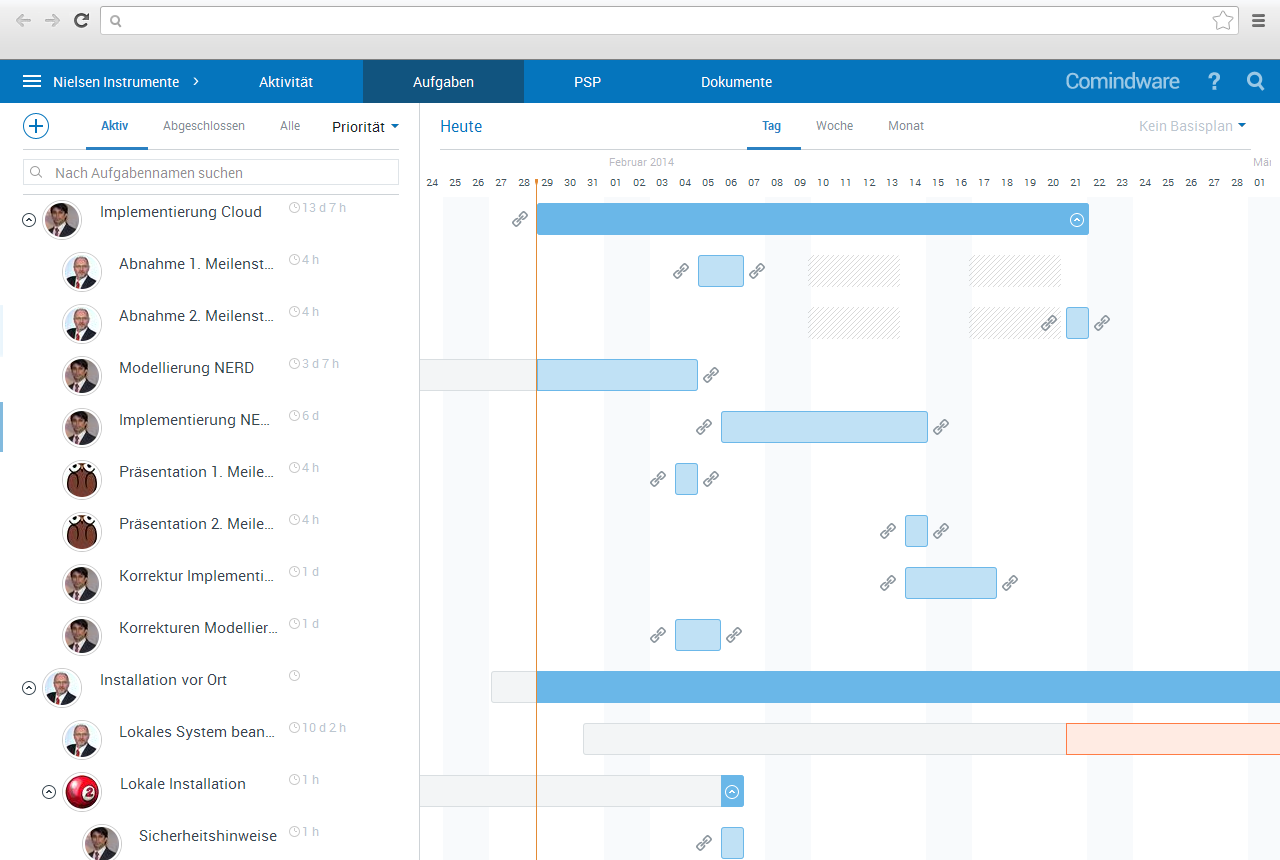The height and width of the screenshot is (860, 1280).
Task: Click link icon right of Implementierung NE… bar
Action: tap(941, 427)
